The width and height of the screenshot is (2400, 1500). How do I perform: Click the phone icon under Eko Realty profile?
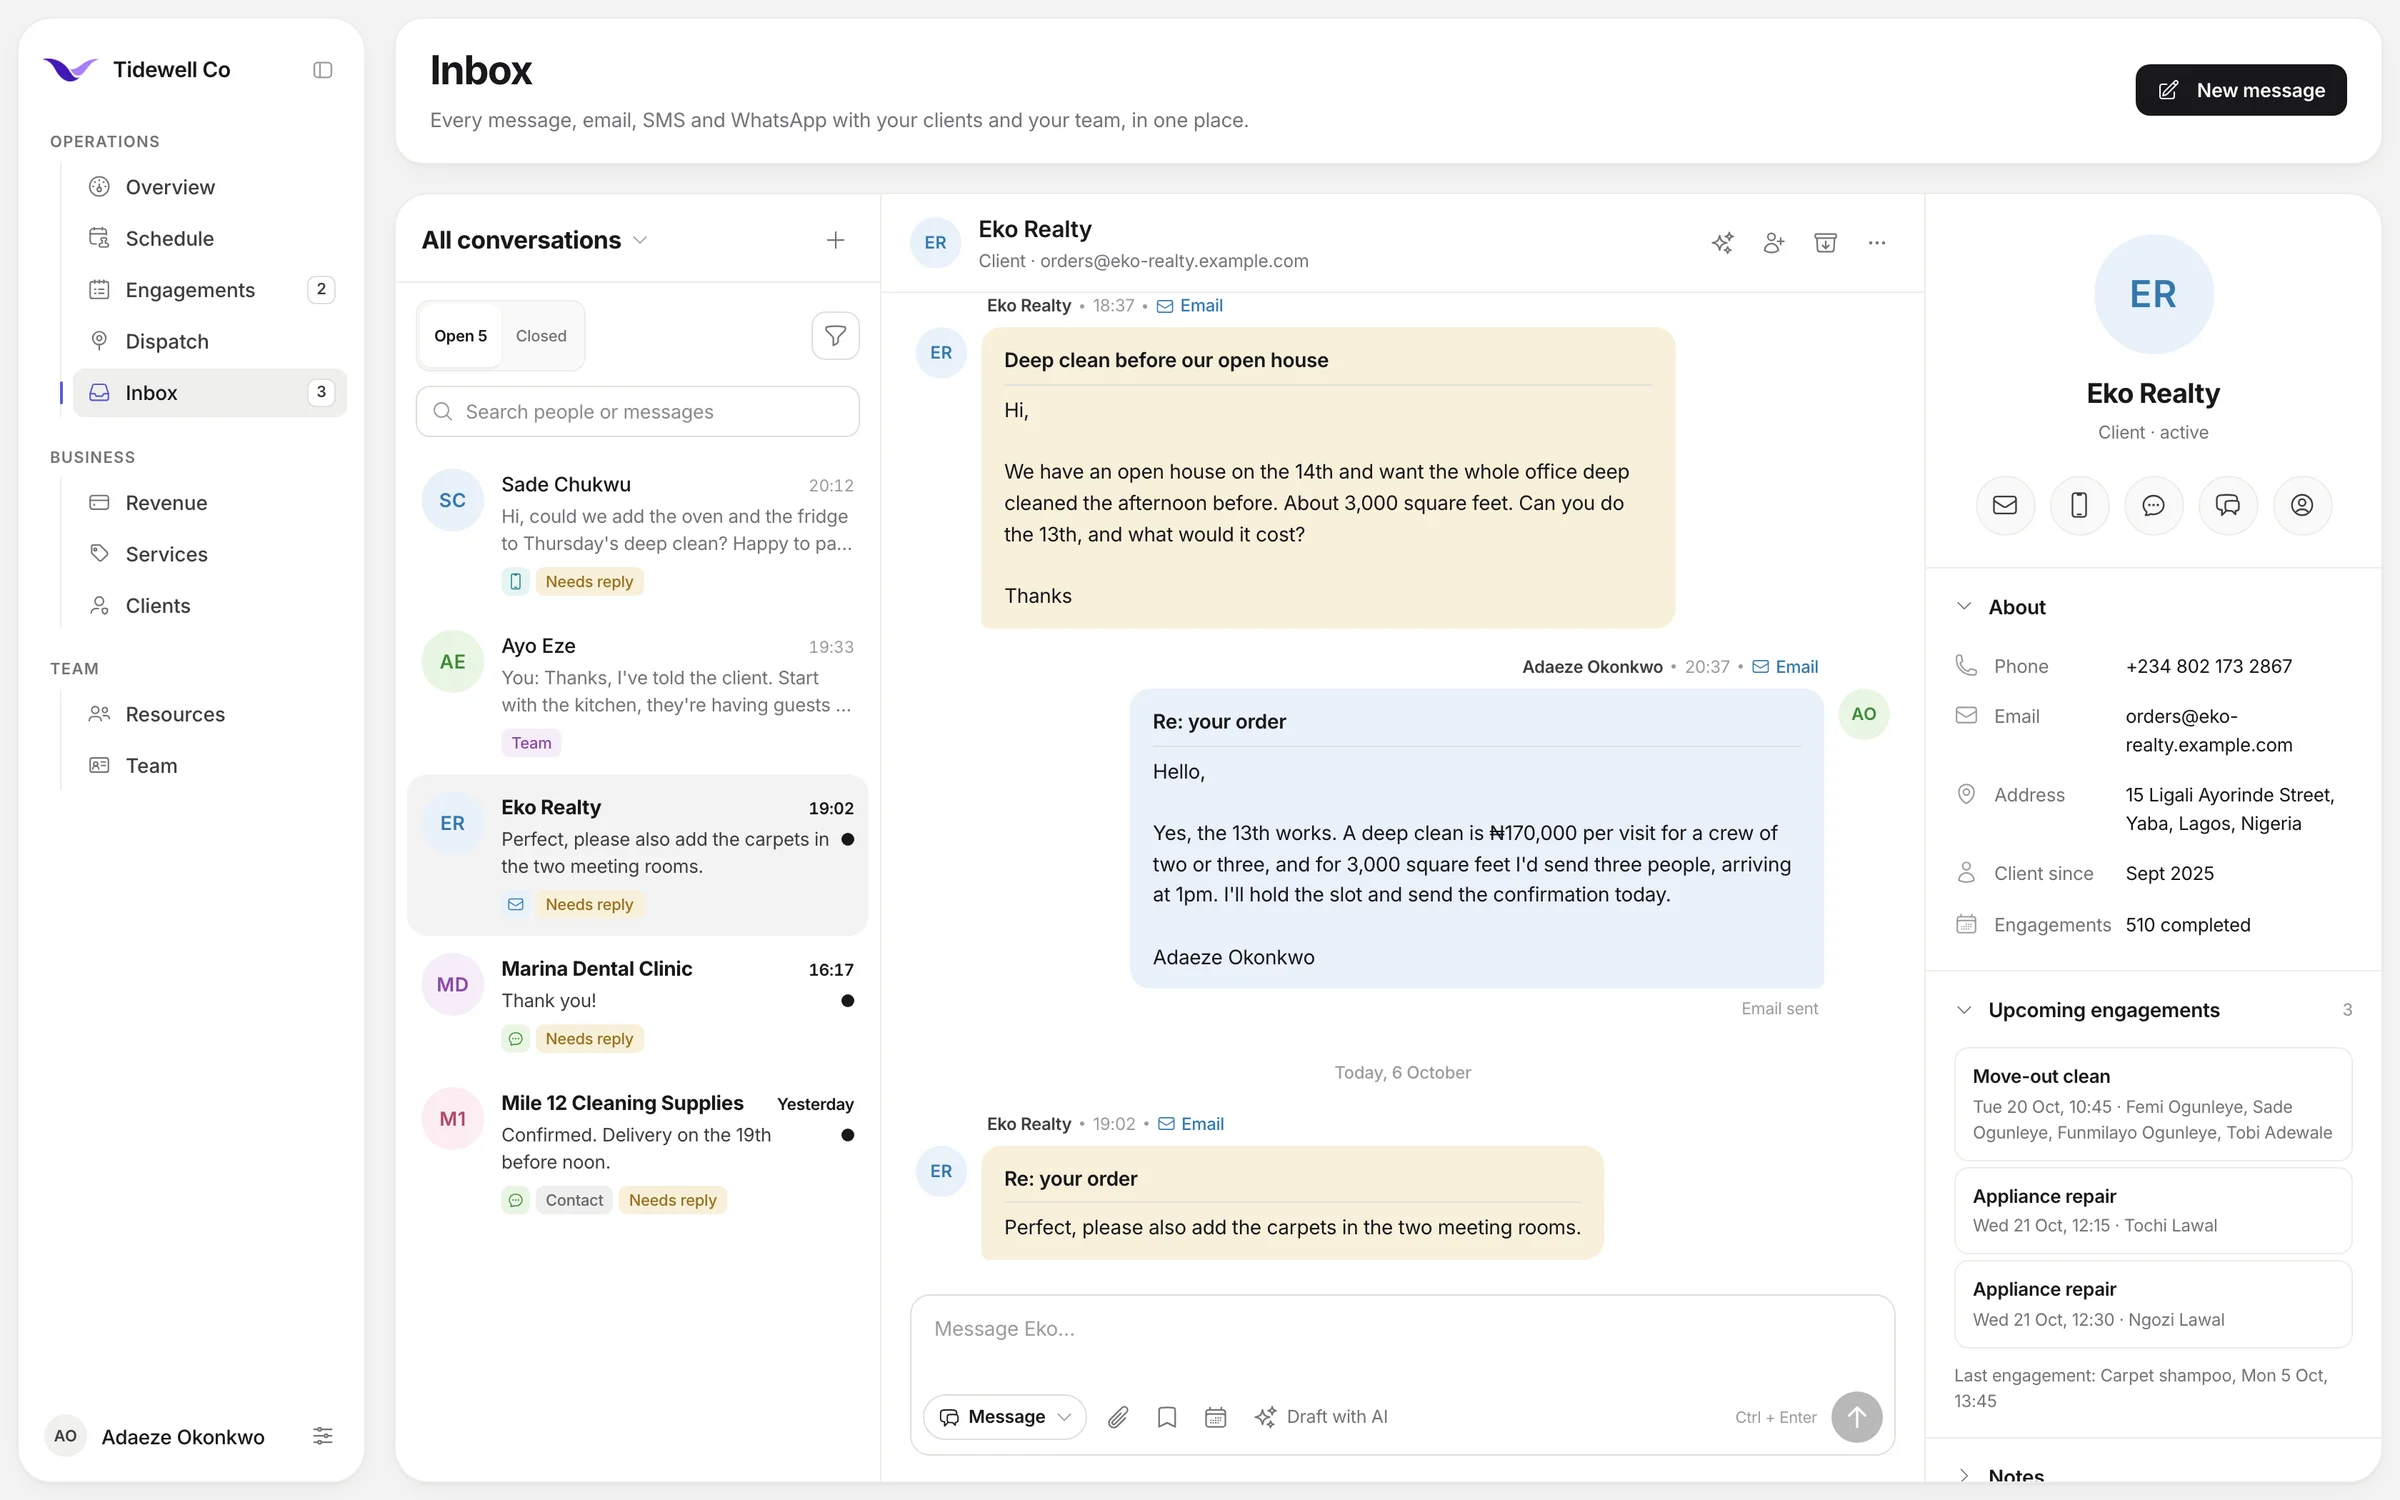click(x=2079, y=505)
